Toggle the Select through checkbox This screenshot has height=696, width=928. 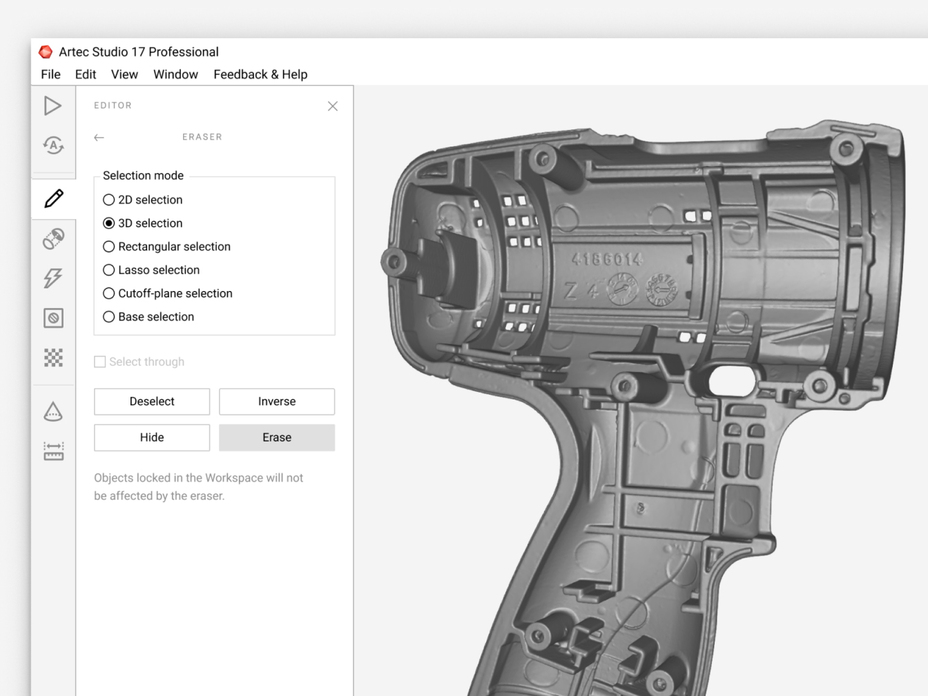[x=100, y=362]
